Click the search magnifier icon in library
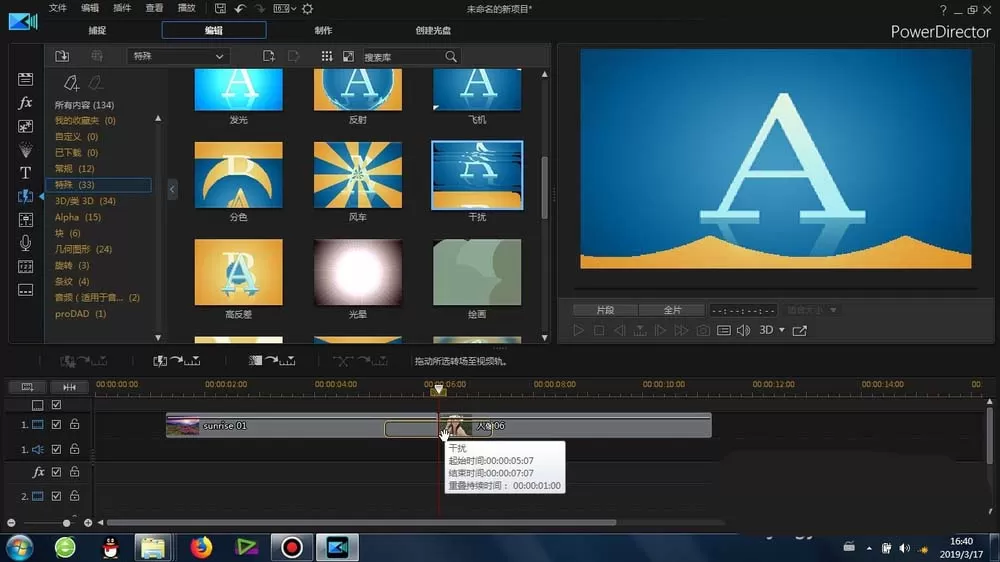This screenshot has width=1000, height=562. [x=451, y=57]
